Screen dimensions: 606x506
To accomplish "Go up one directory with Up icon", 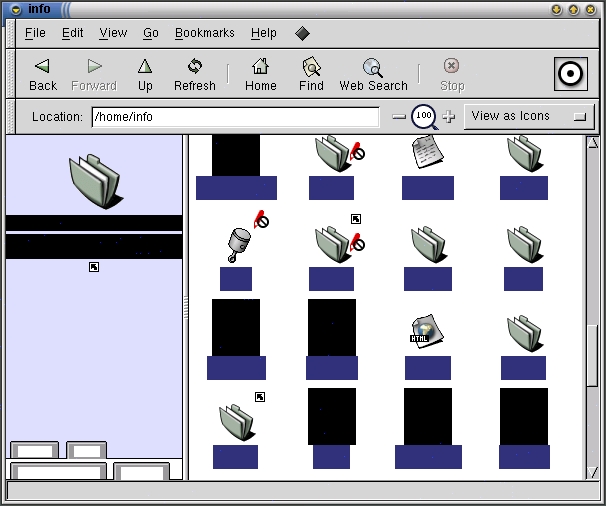I will coord(145,67).
